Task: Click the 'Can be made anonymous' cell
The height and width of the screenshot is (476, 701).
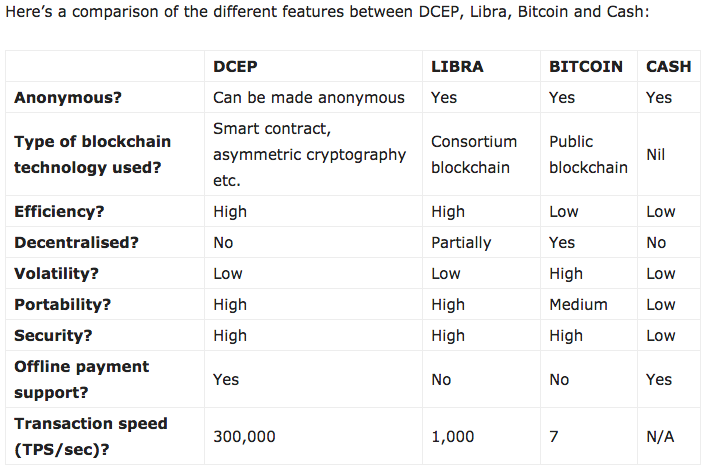Action: (309, 97)
